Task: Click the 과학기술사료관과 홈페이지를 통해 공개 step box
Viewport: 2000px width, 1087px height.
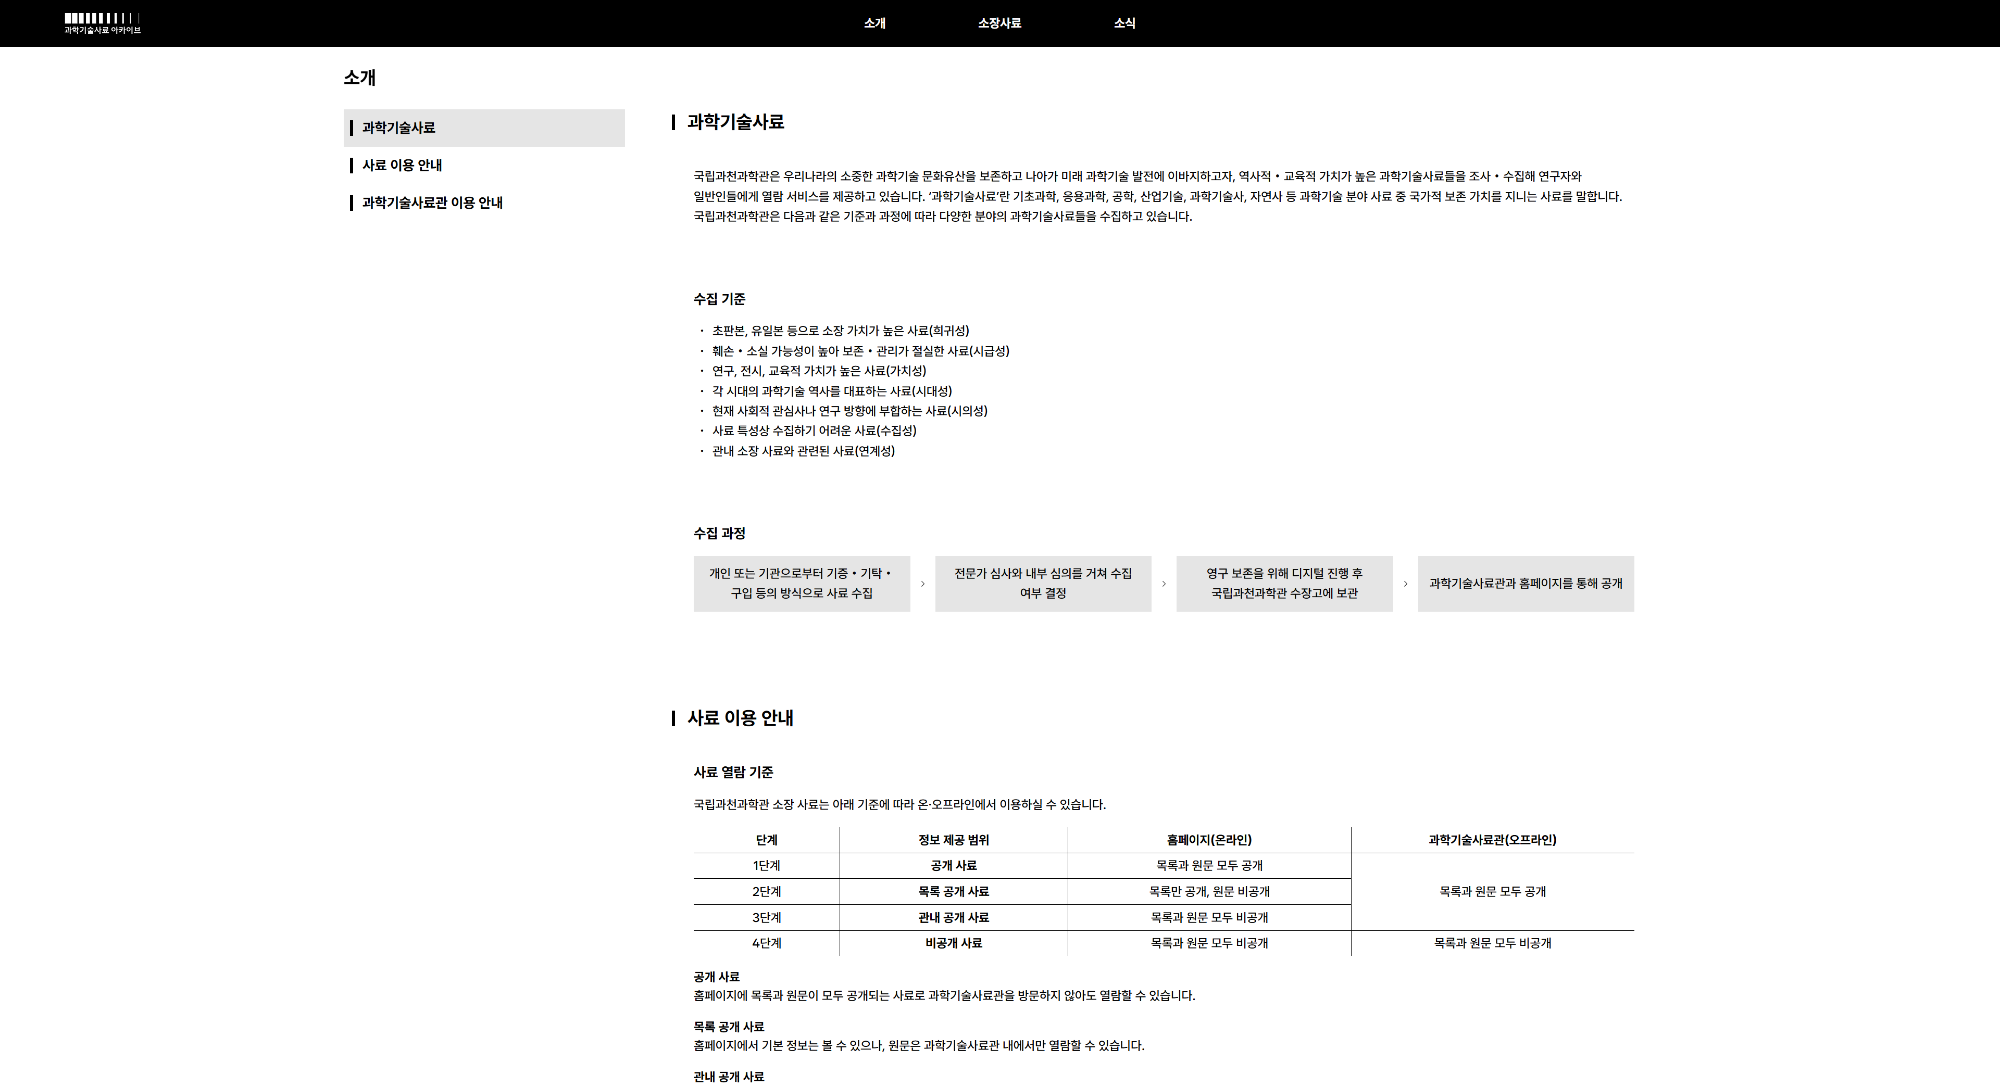Action: (x=1525, y=584)
